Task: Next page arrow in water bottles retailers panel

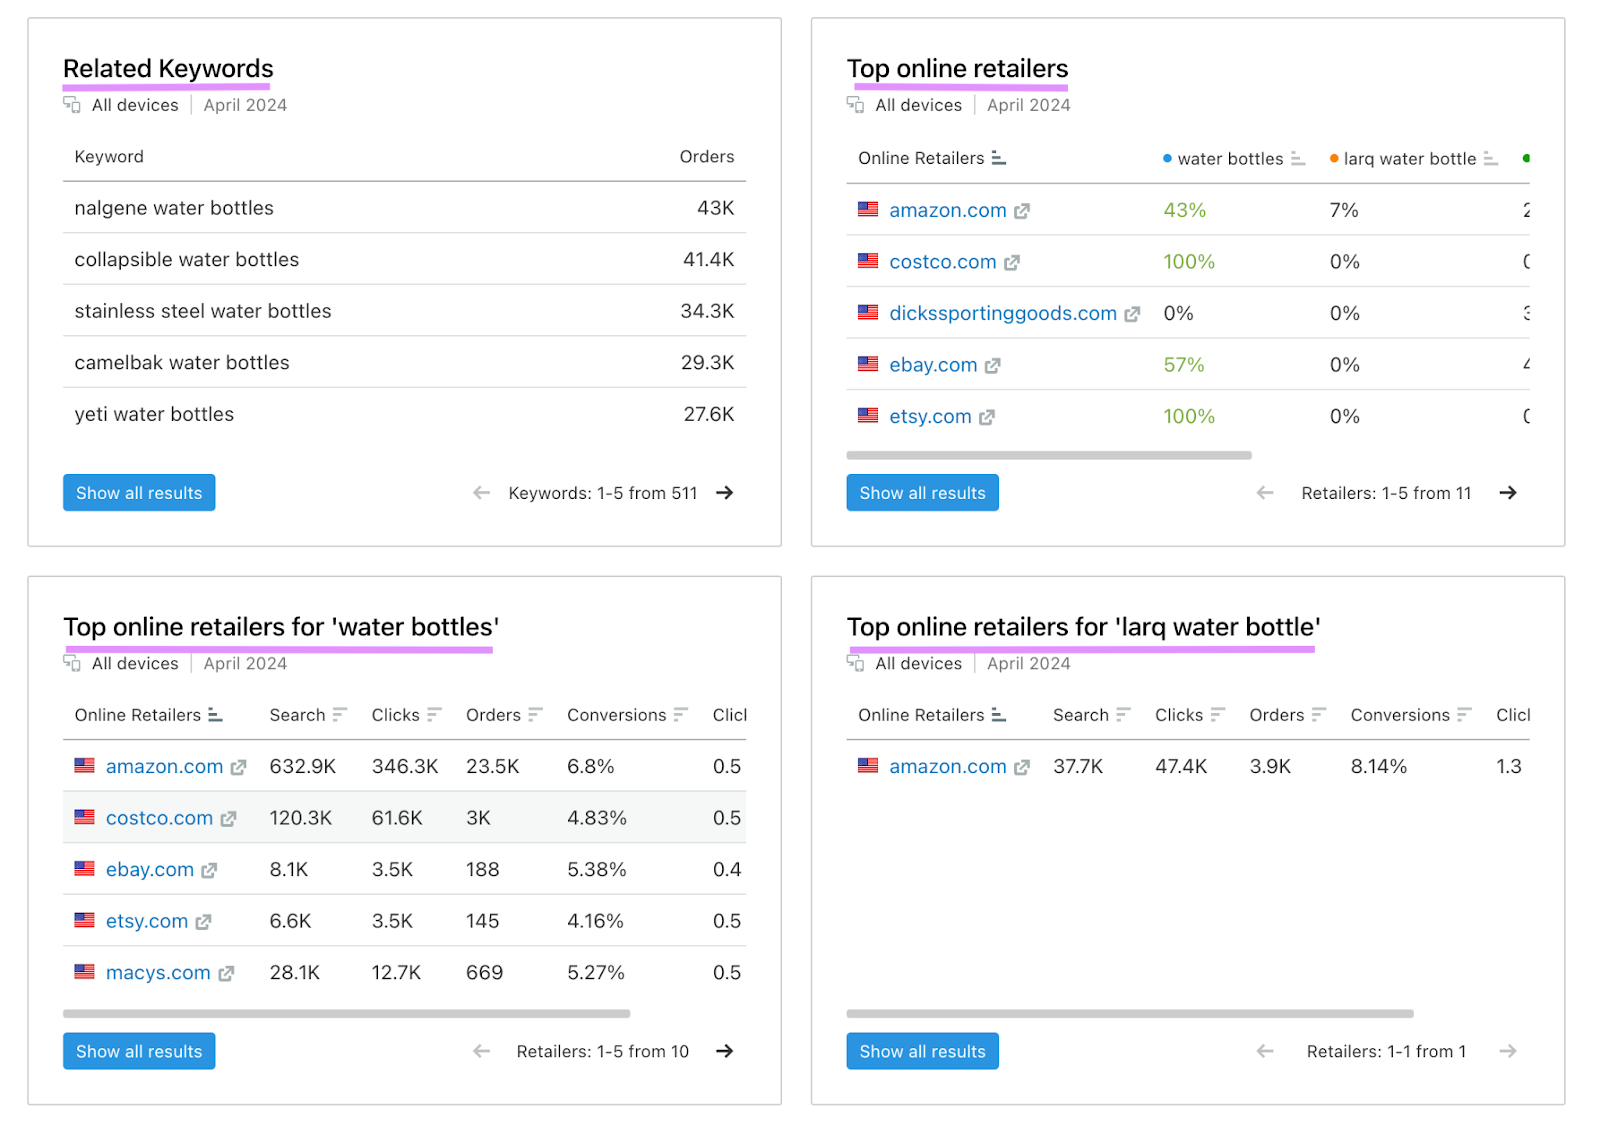Action: click(x=725, y=1051)
